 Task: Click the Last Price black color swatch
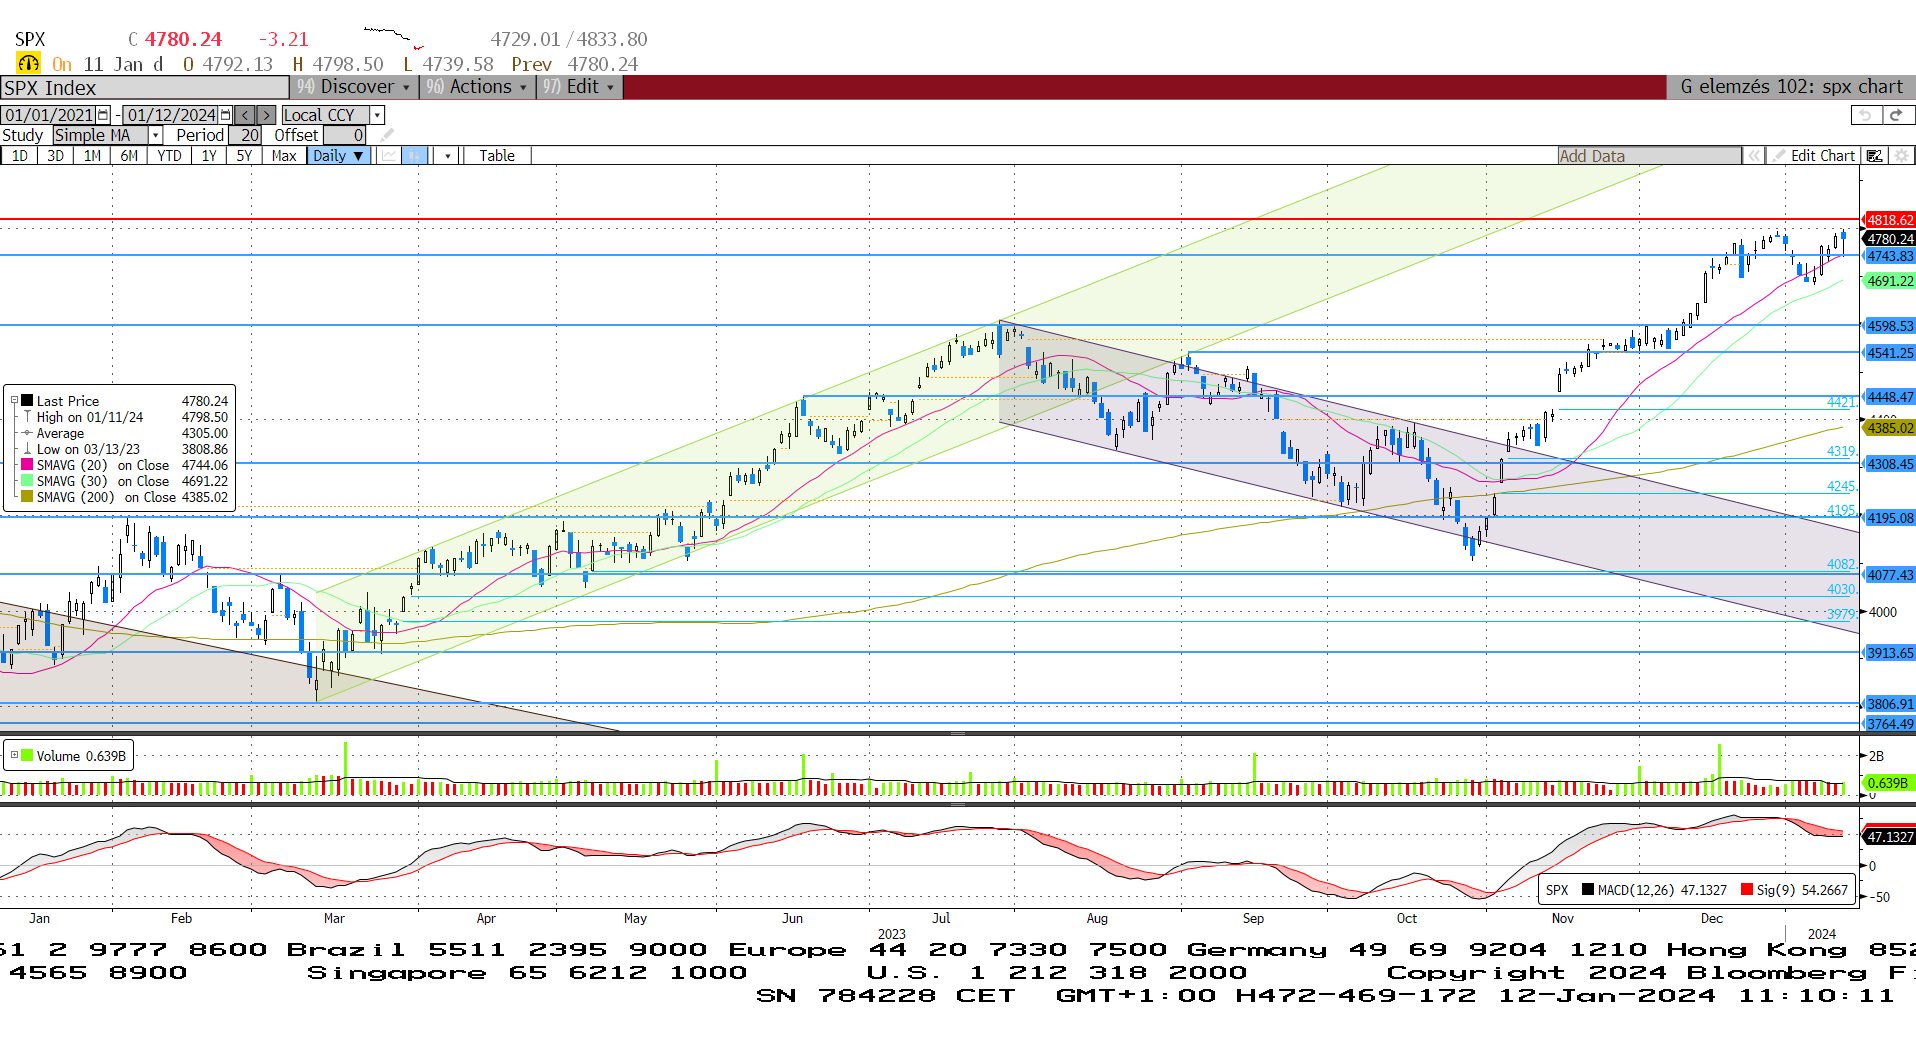tap(27, 401)
